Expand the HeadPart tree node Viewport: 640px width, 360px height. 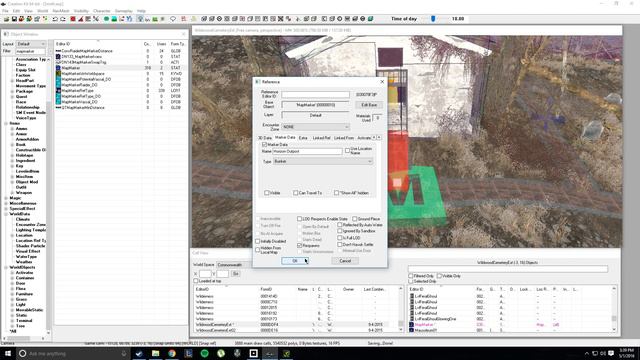pos(12,81)
